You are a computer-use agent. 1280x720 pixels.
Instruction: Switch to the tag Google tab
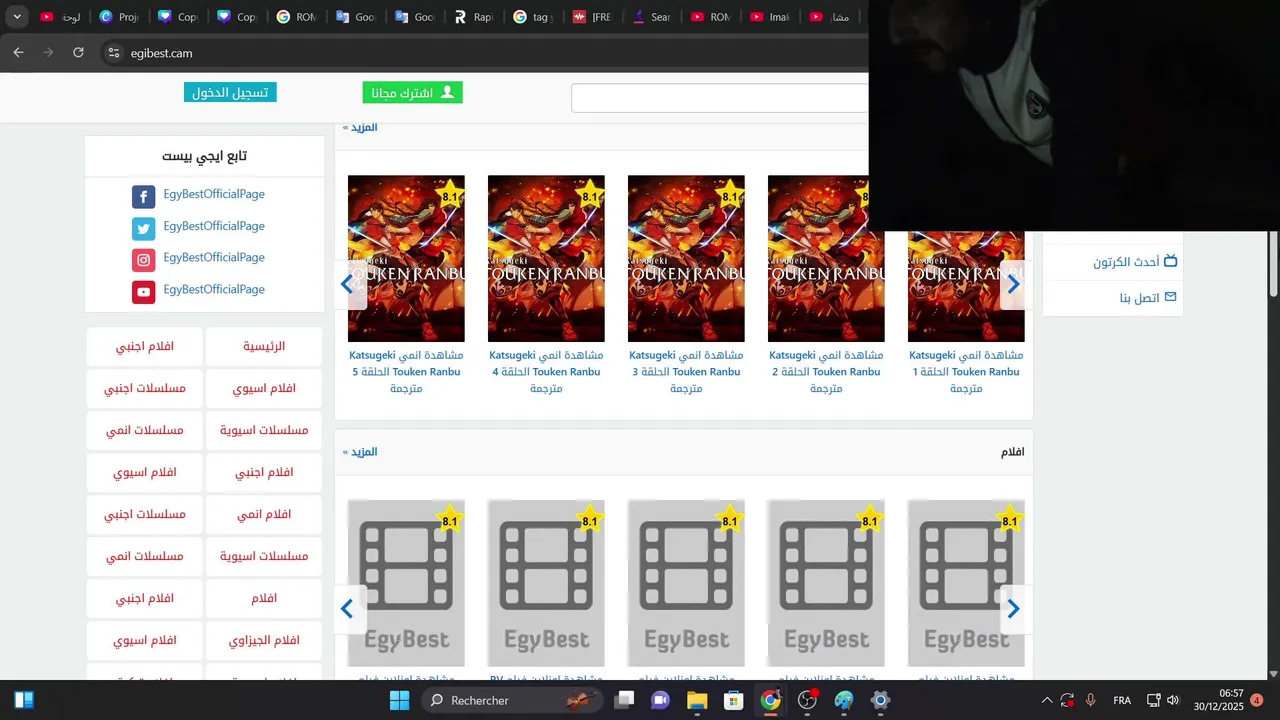pyautogui.click(x=532, y=17)
